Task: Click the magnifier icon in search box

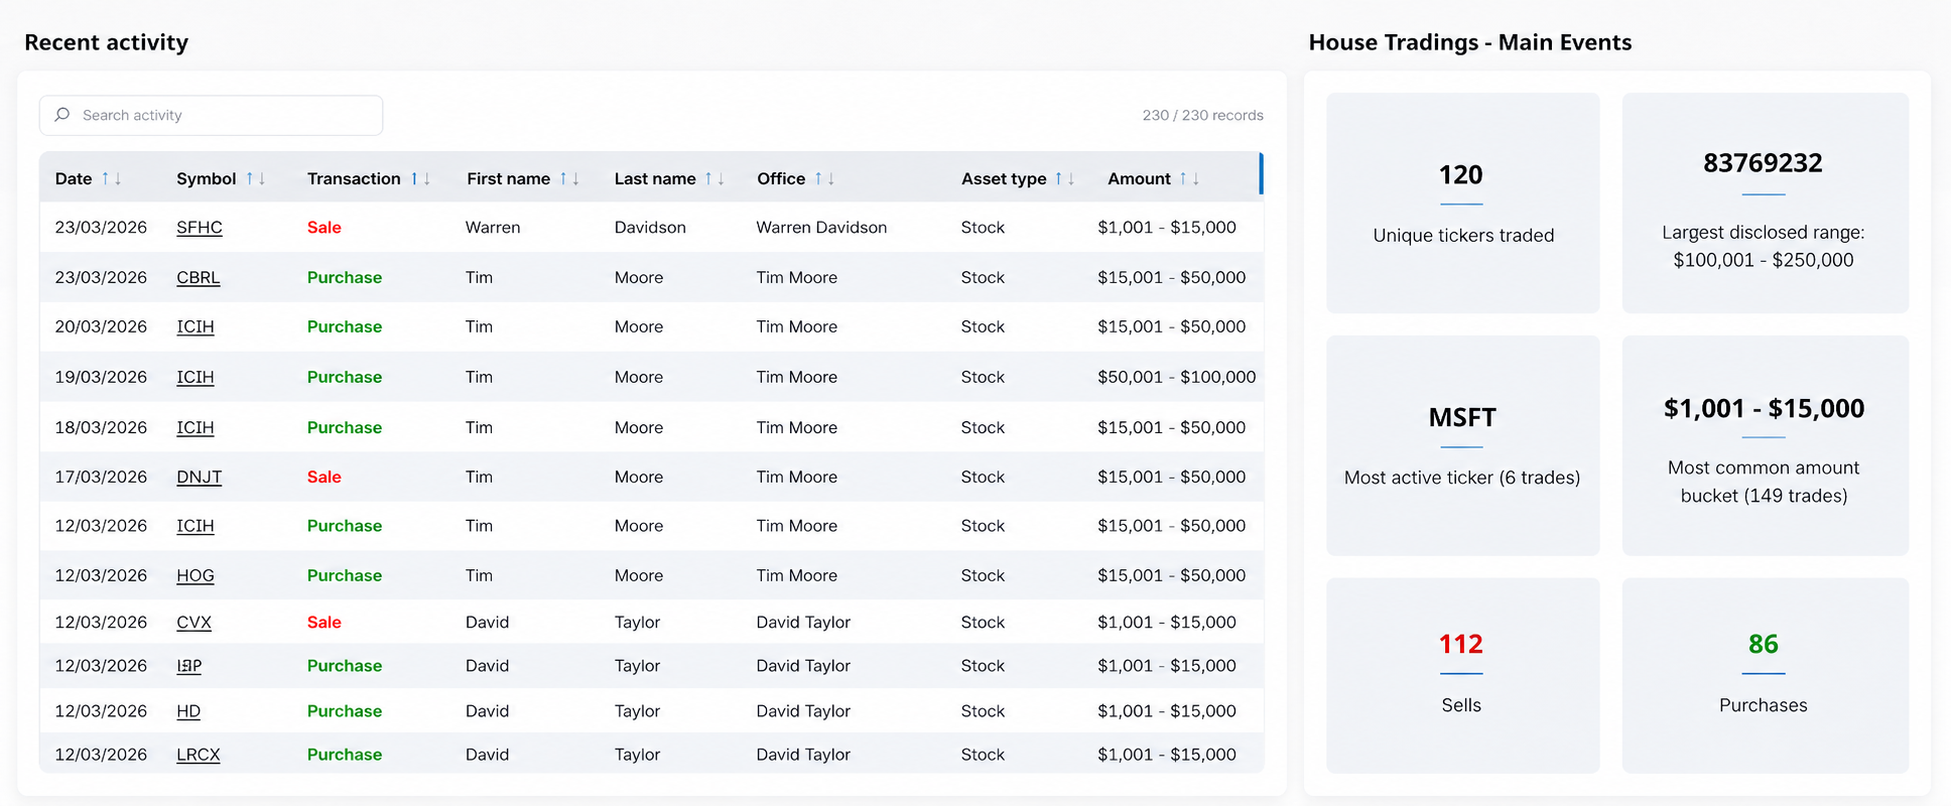Action: [62, 115]
